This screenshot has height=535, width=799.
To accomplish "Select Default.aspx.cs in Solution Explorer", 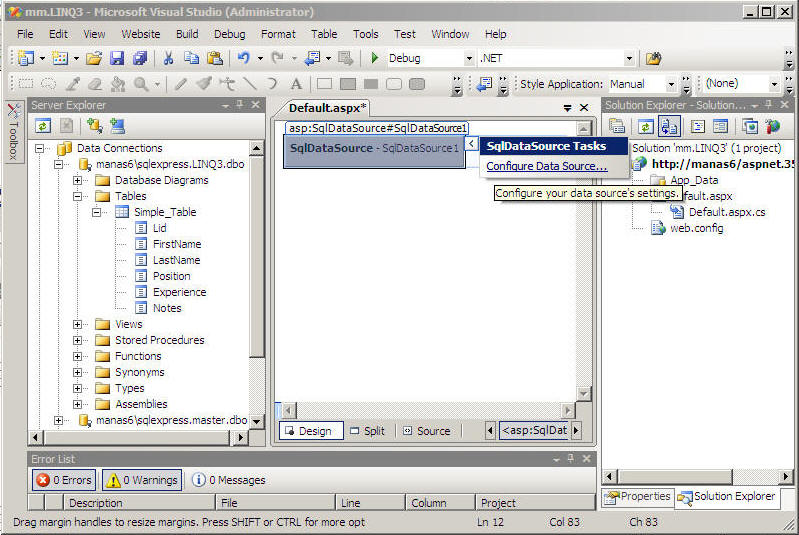I will (727, 212).
